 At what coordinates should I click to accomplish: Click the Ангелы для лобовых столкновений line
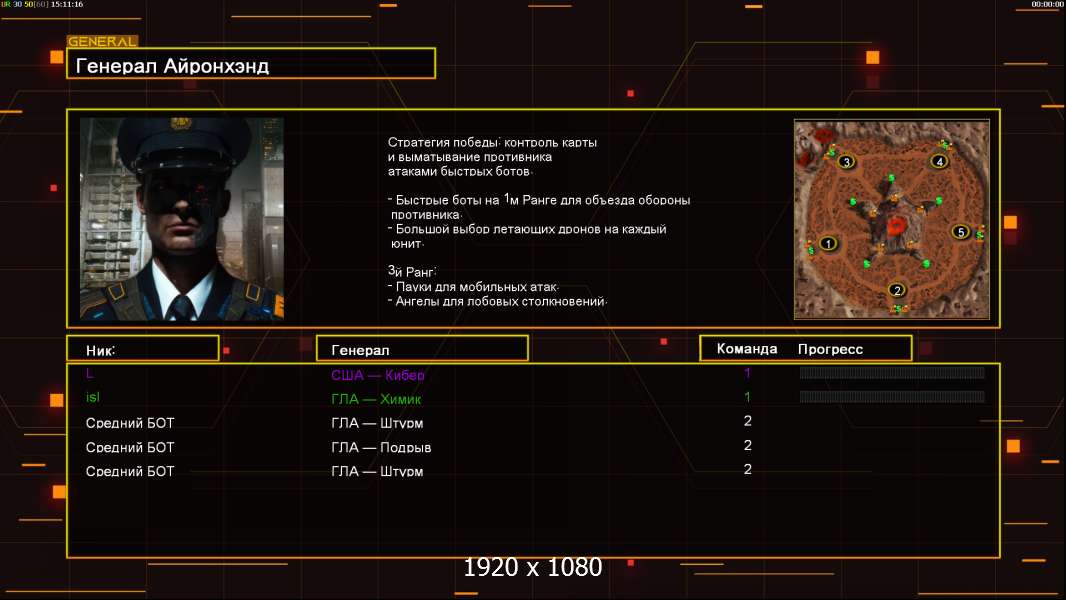[498, 301]
